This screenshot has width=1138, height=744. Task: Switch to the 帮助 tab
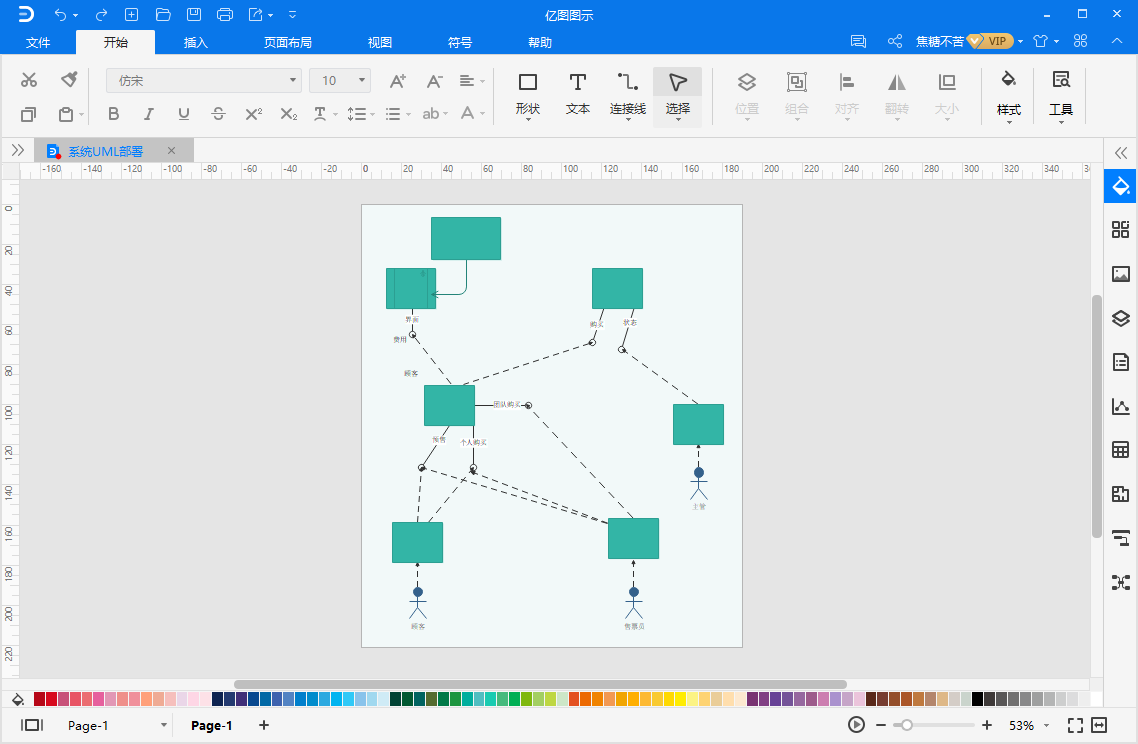click(539, 42)
